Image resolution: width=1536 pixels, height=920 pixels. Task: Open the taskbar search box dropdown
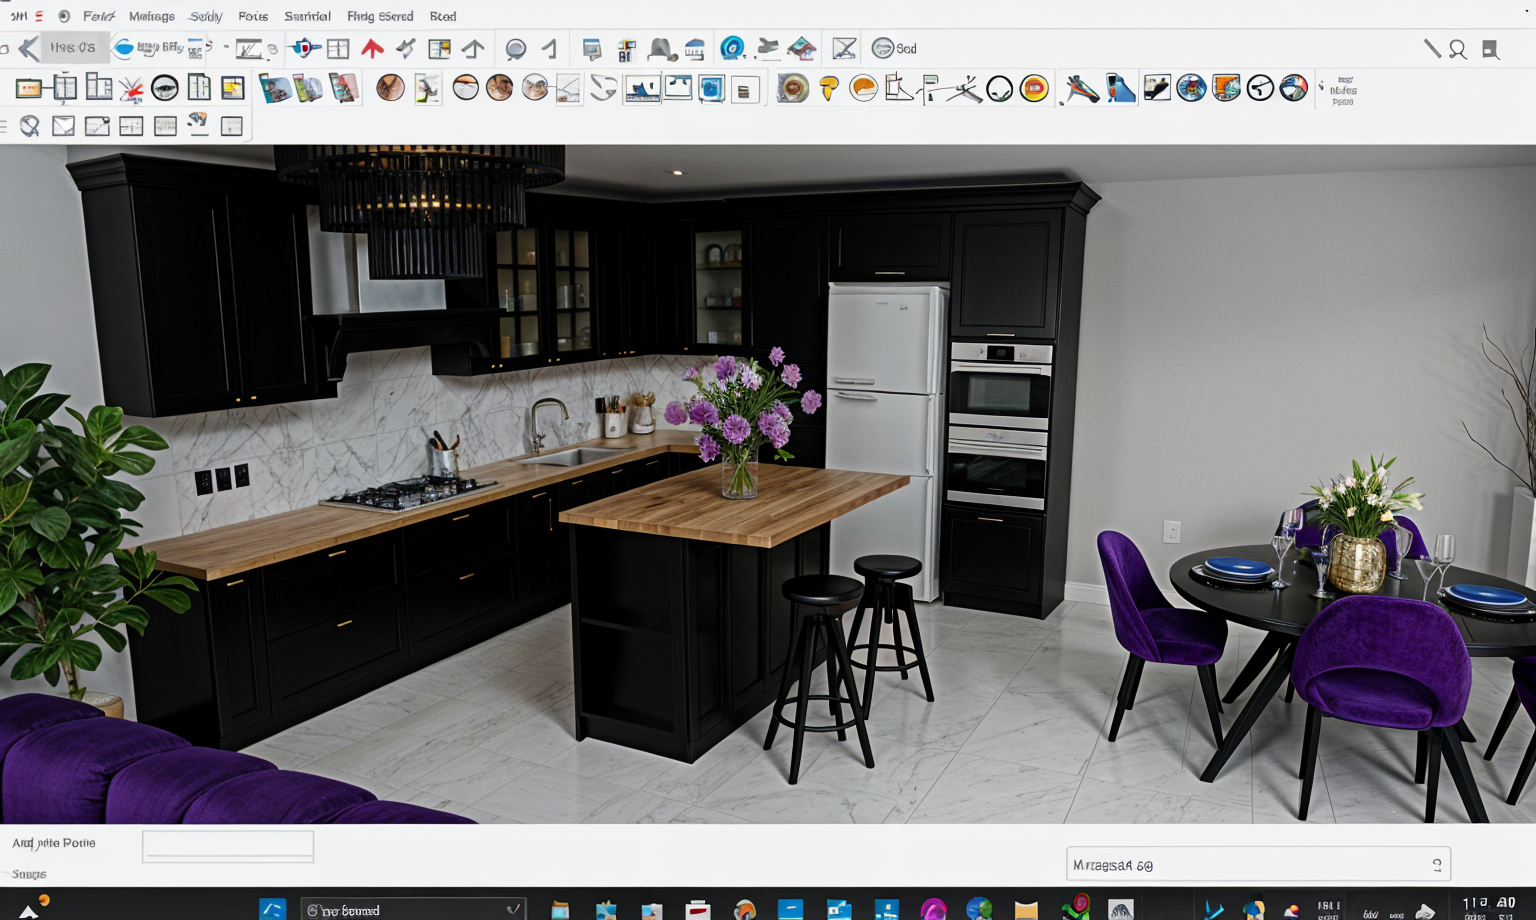(513, 909)
